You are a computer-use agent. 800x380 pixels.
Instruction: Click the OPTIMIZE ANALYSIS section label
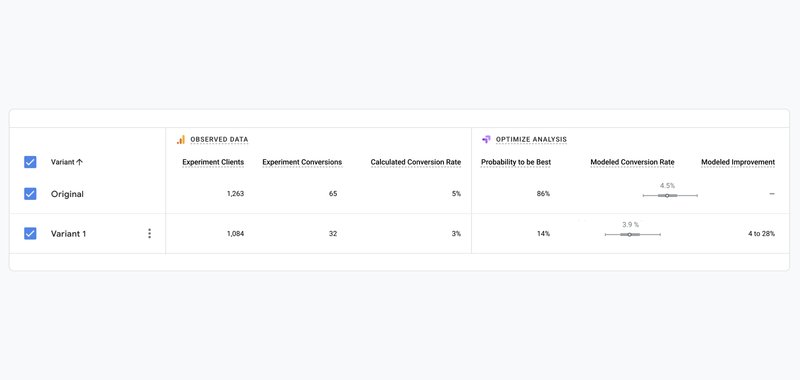[x=531, y=140]
